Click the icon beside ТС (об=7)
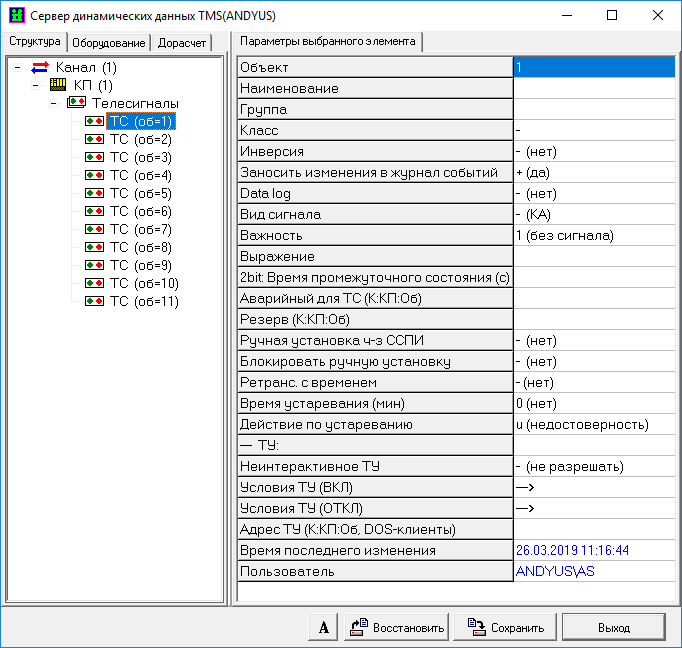Screen dimensions: 682x648 pyautogui.click(x=94, y=230)
